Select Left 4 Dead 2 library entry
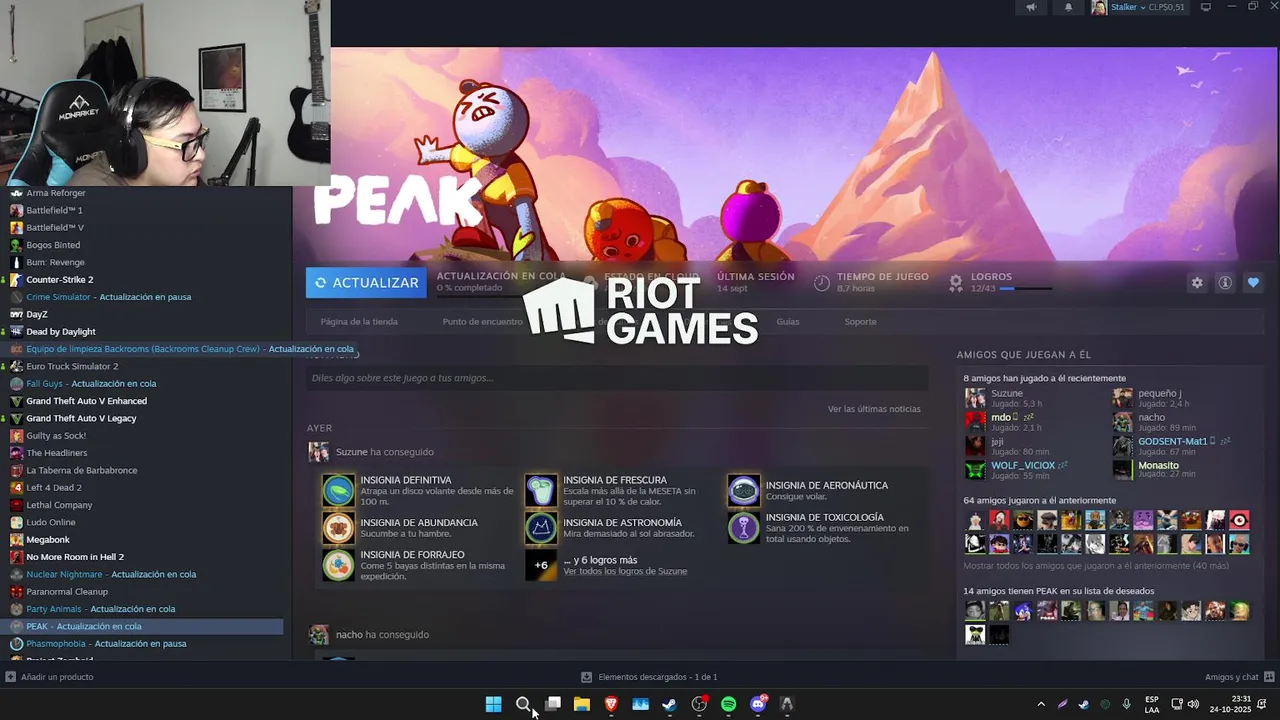 click(54, 488)
